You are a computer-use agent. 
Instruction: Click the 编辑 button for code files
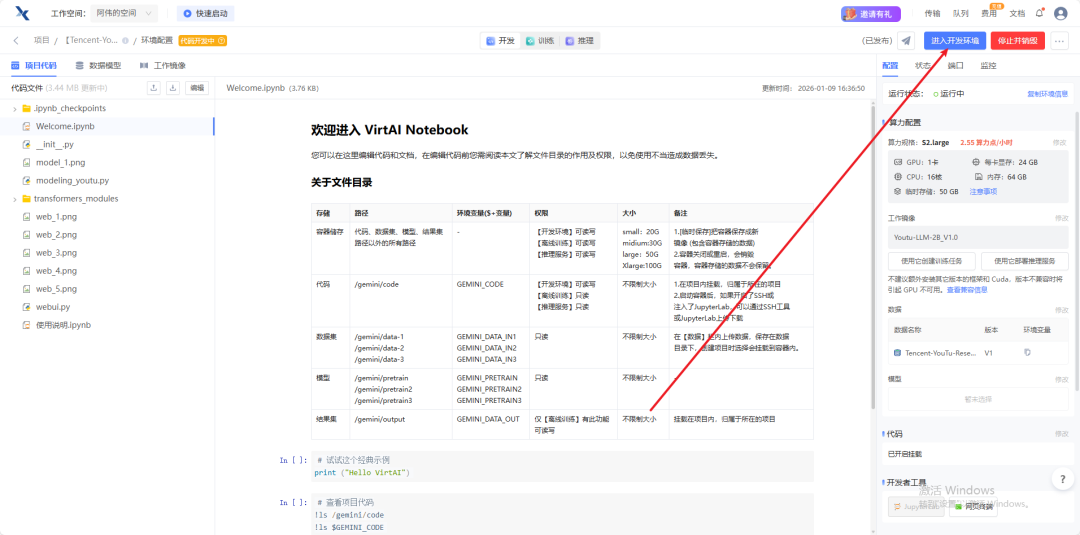tap(197, 87)
